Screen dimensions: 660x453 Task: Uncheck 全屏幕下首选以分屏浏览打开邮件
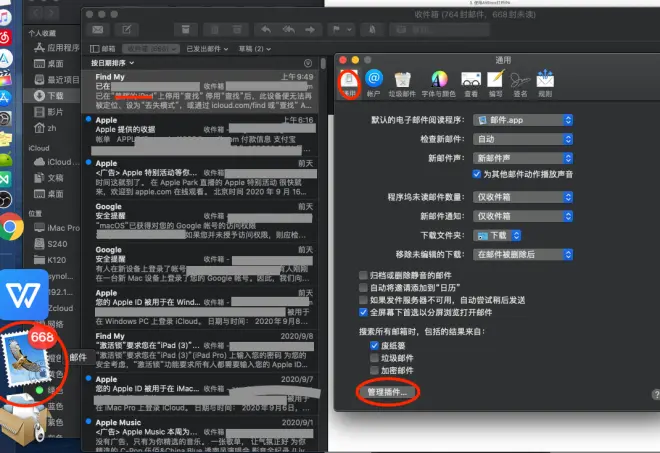[363, 312]
